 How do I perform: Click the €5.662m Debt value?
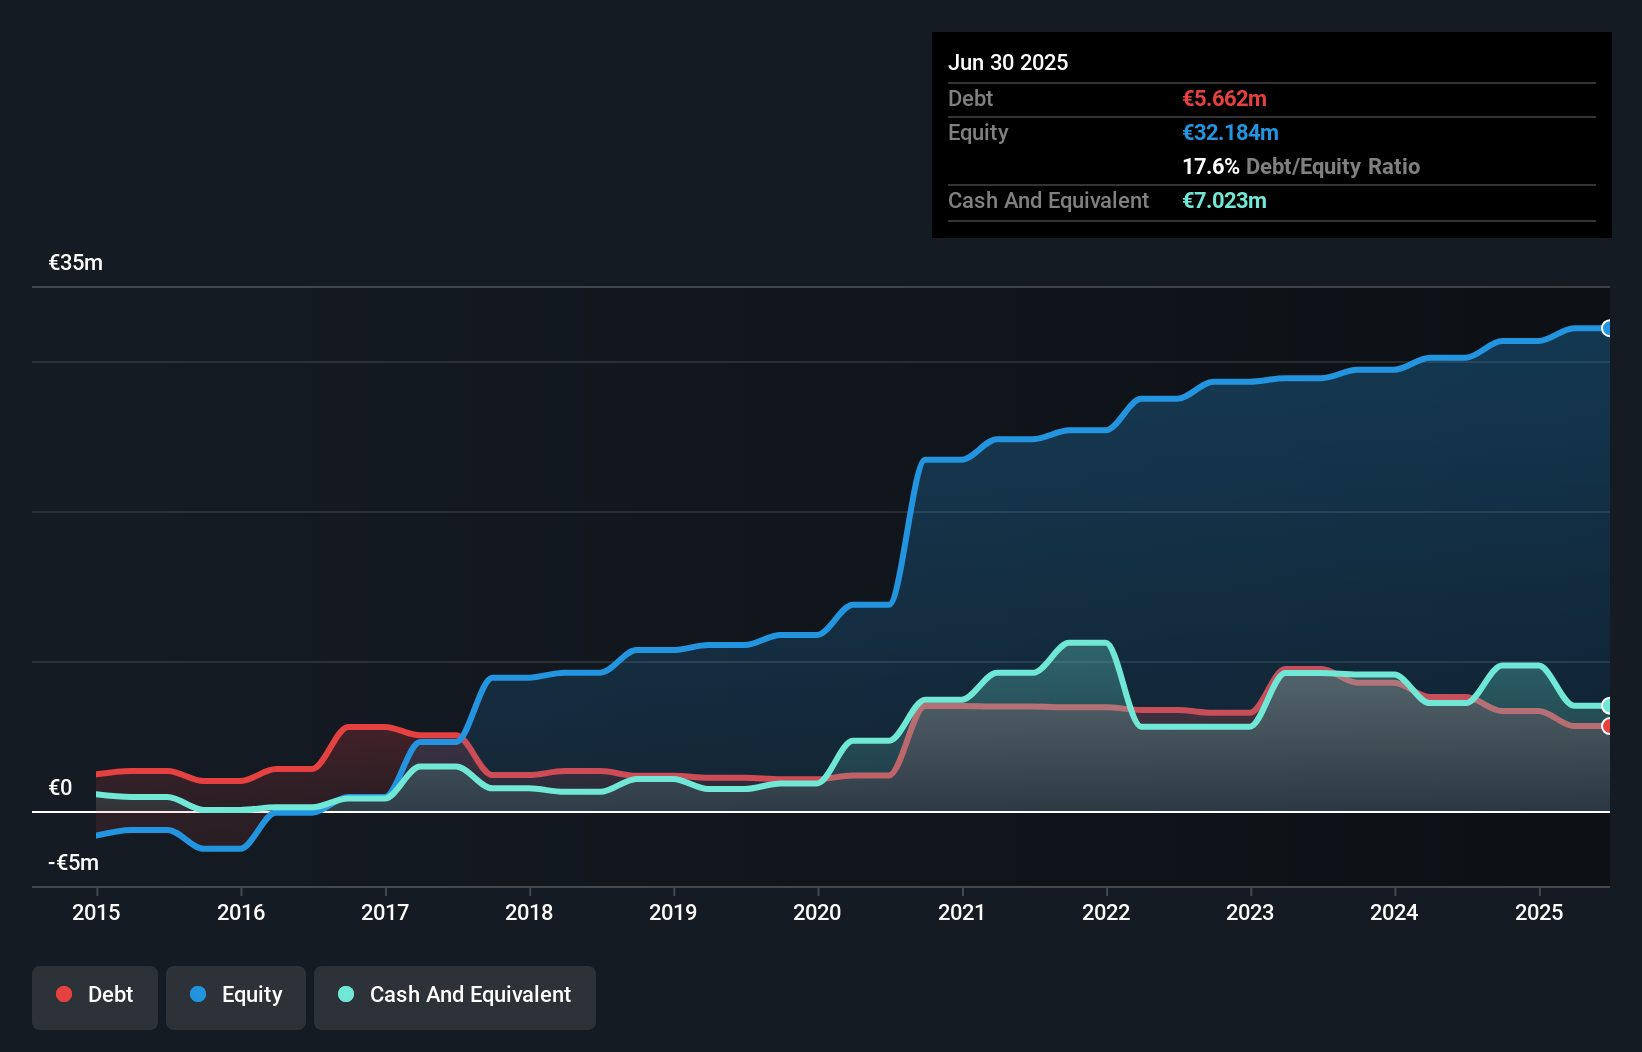tap(1224, 99)
